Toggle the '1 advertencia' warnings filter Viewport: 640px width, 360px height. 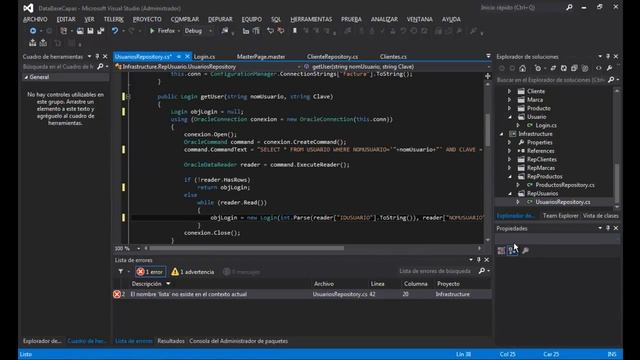click(193, 272)
